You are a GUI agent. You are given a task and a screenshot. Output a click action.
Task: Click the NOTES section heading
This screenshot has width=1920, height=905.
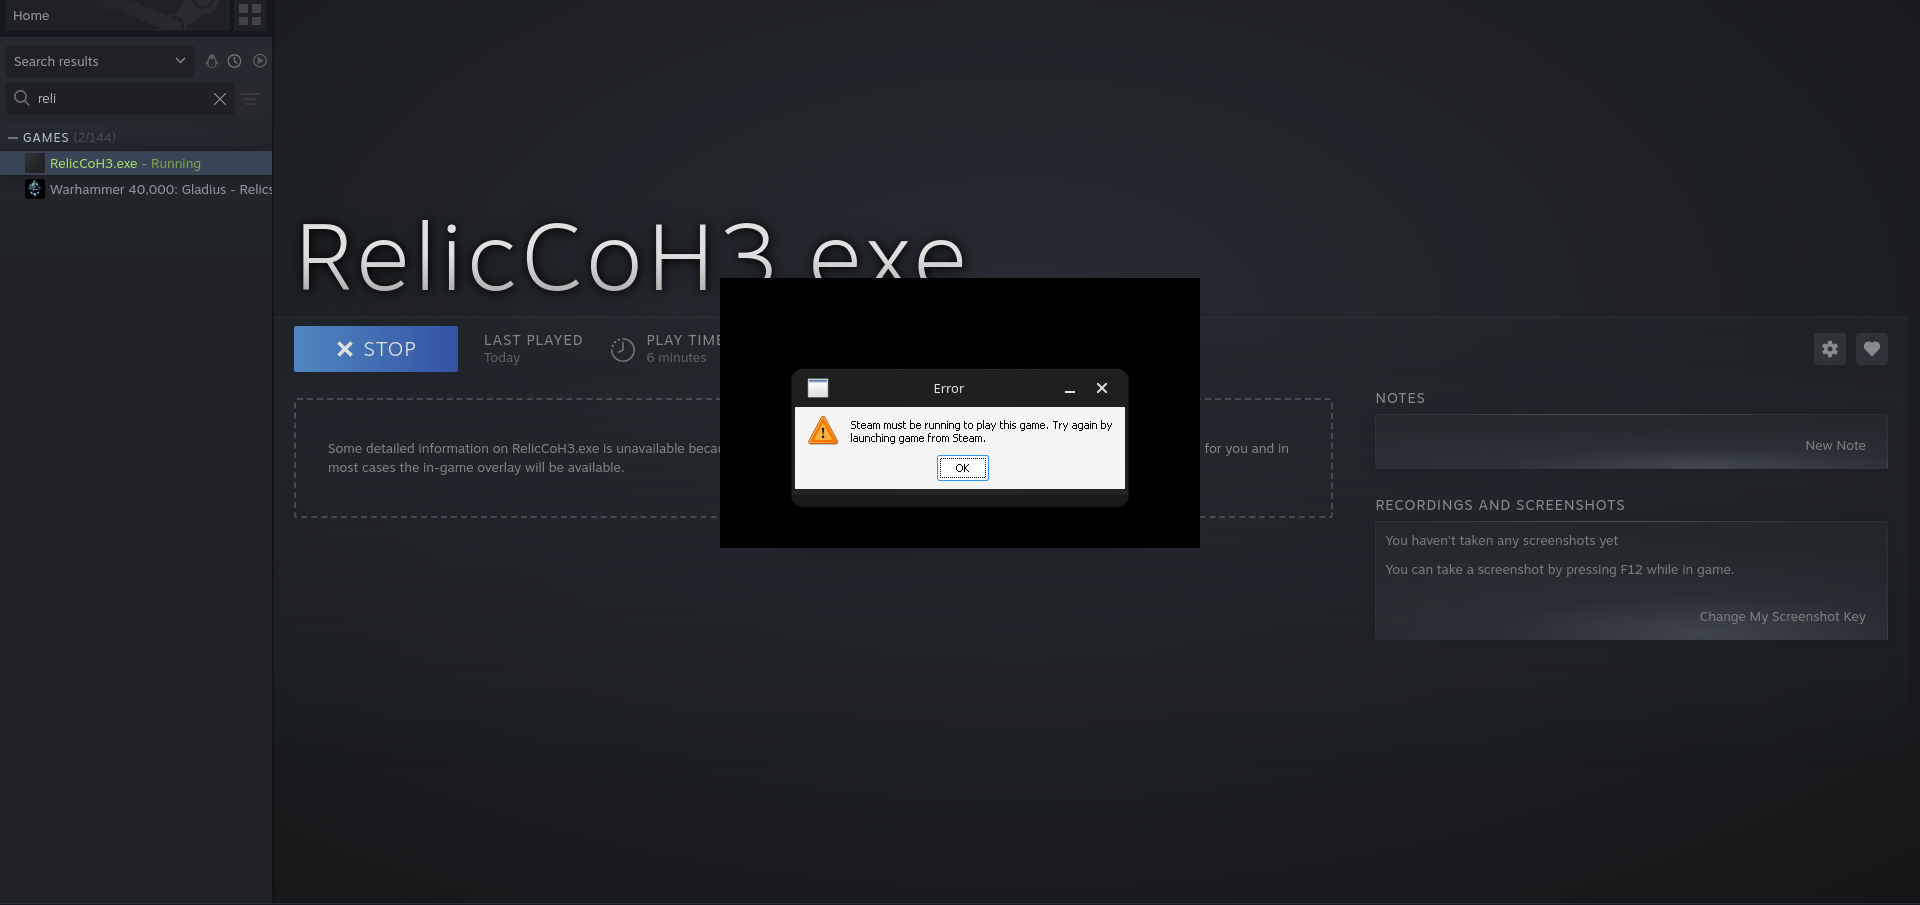(1400, 398)
